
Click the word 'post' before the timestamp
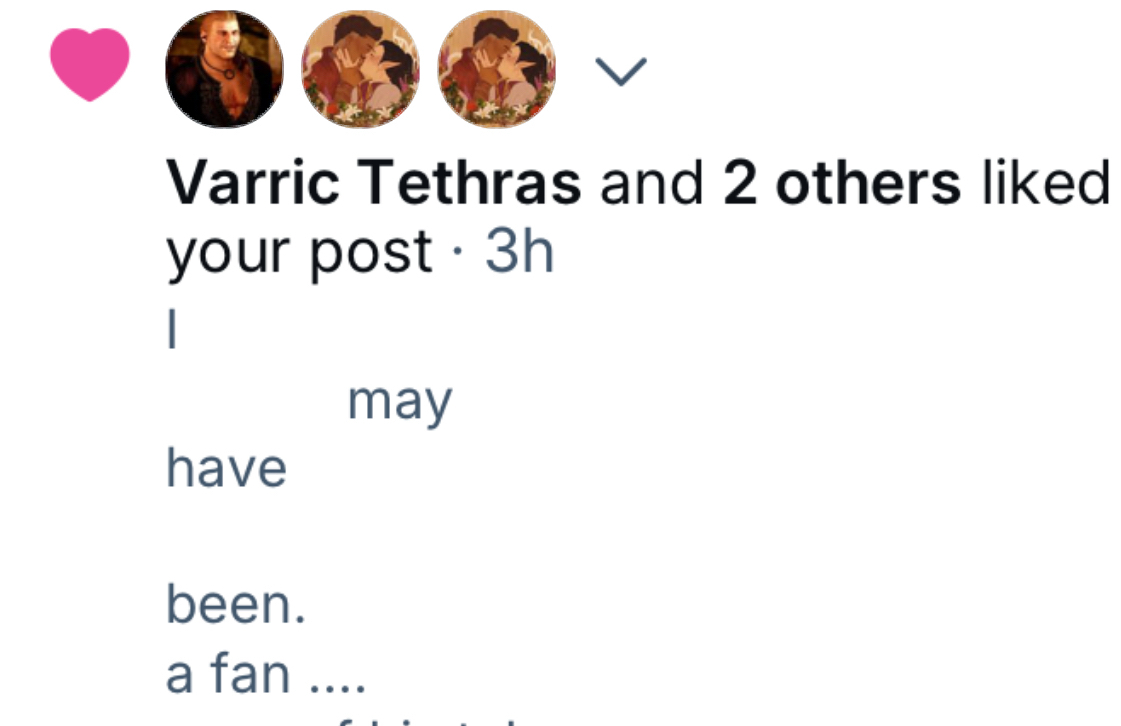(x=370, y=255)
